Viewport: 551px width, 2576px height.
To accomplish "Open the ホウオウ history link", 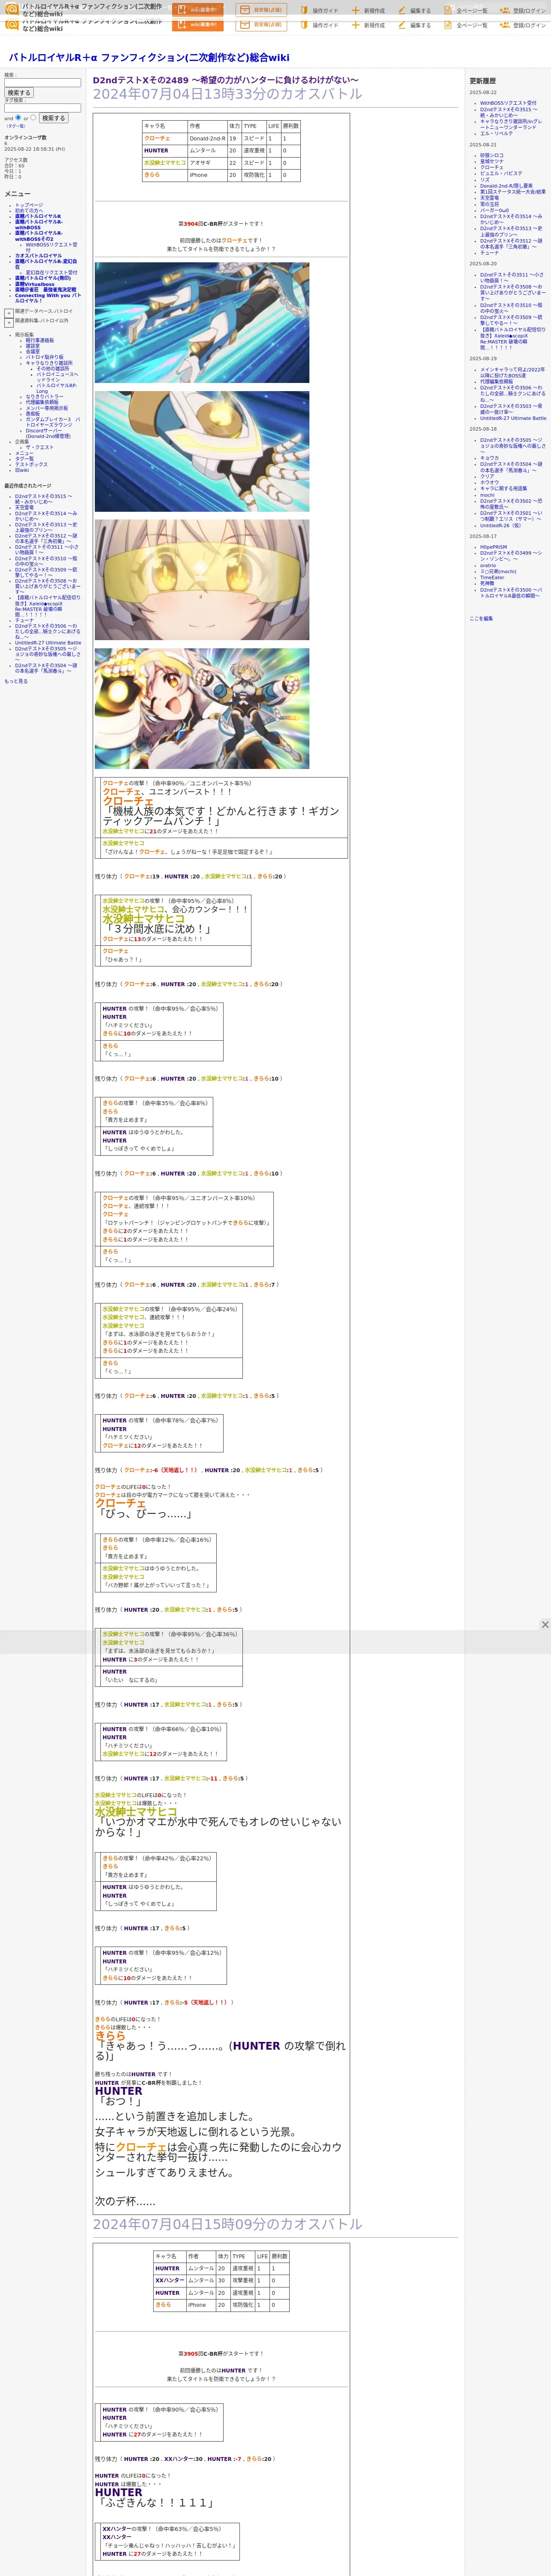I will [x=489, y=482].
